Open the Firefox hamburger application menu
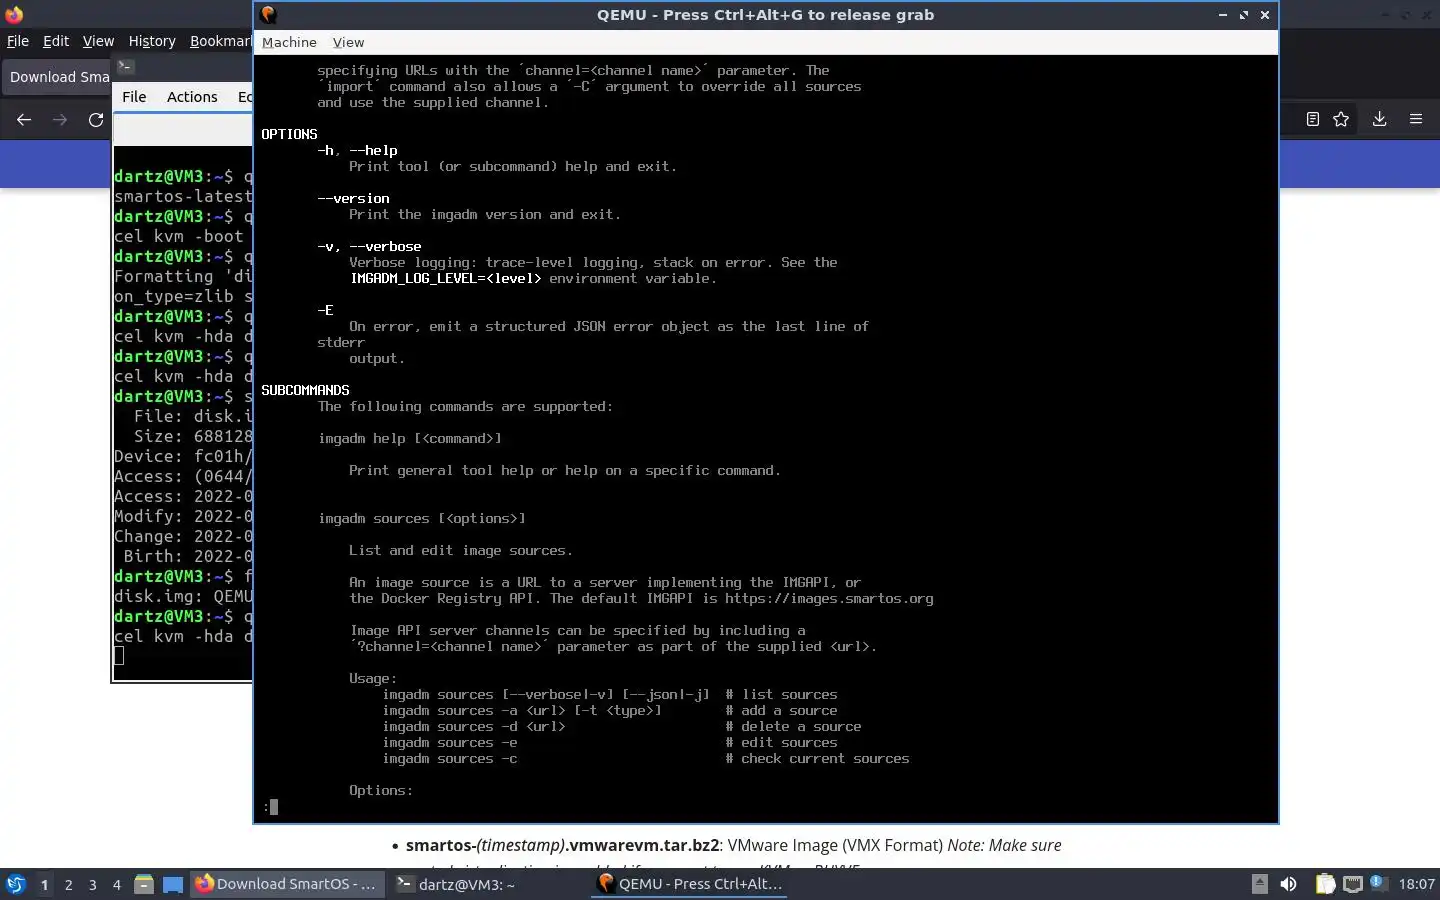 coord(1416,119)
